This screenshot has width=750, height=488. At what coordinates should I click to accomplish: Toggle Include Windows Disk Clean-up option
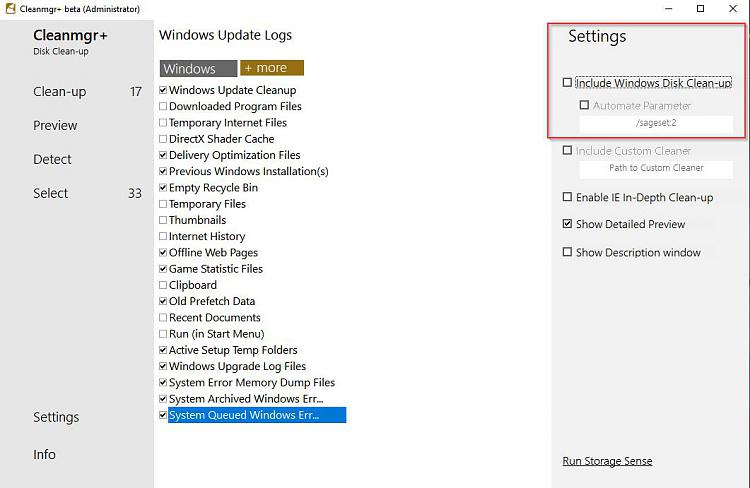pyautogui.click(x=567, y=83)
